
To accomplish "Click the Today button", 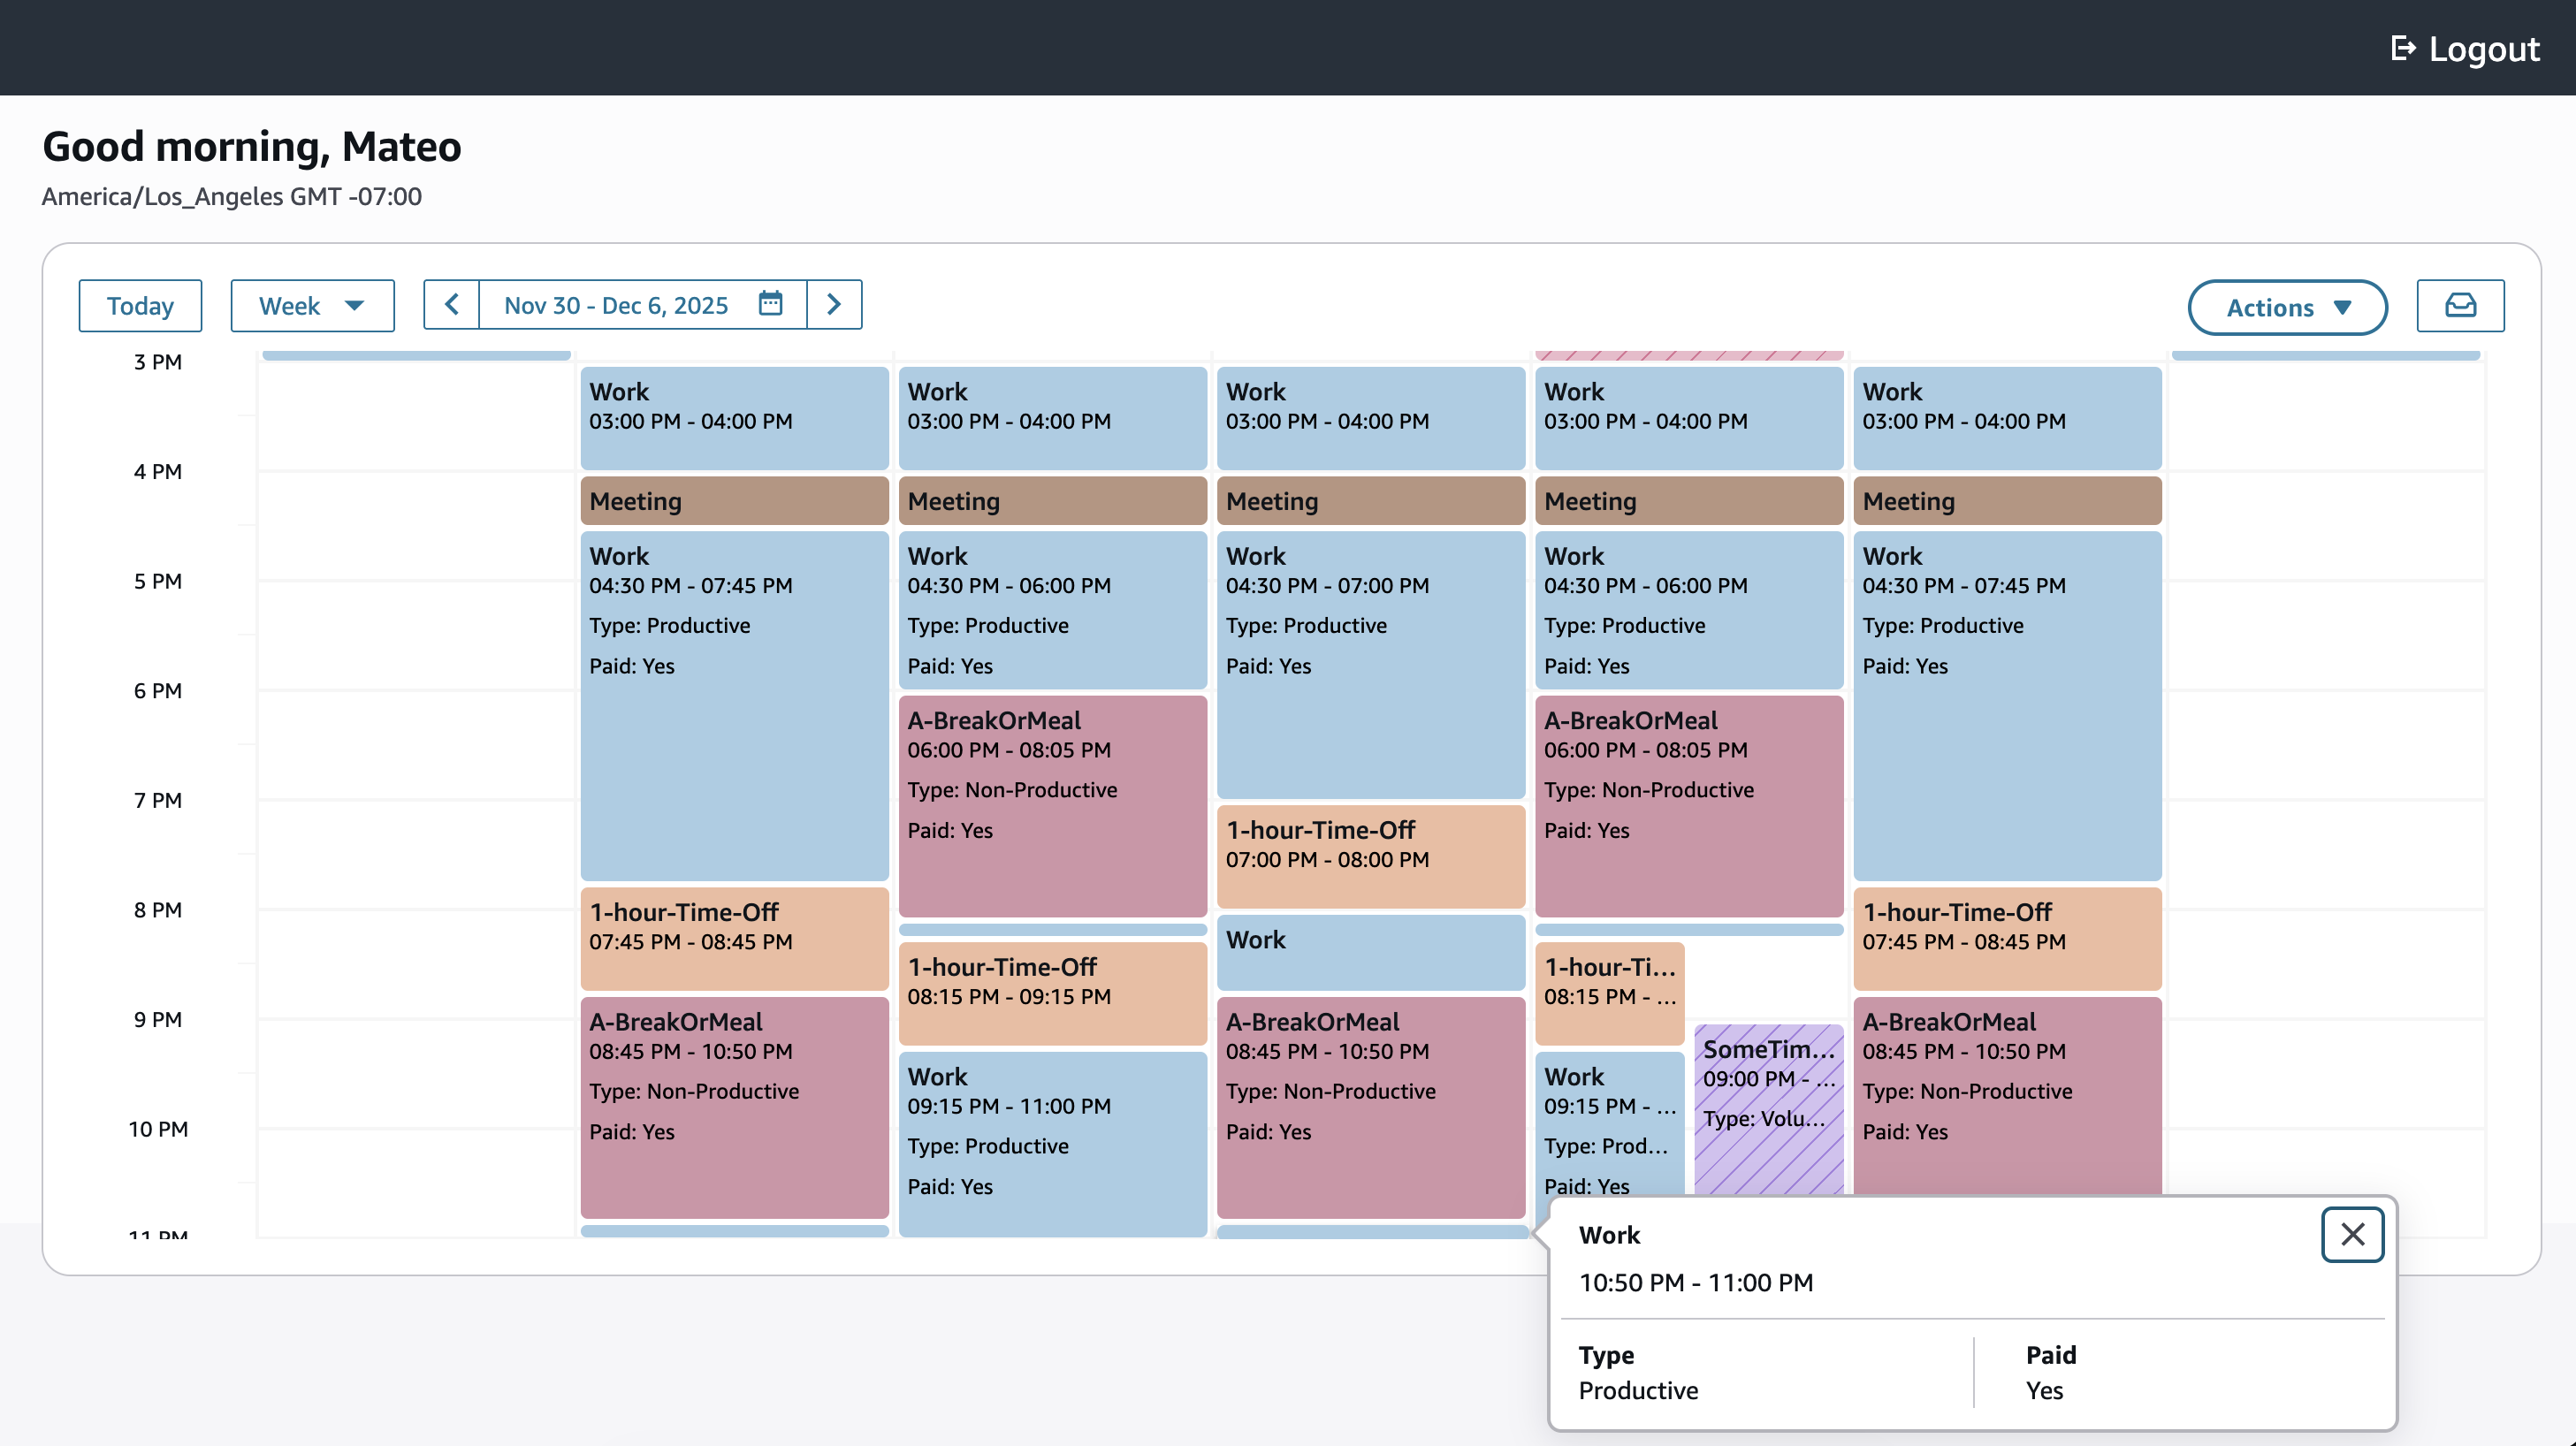I will [140, 305].
